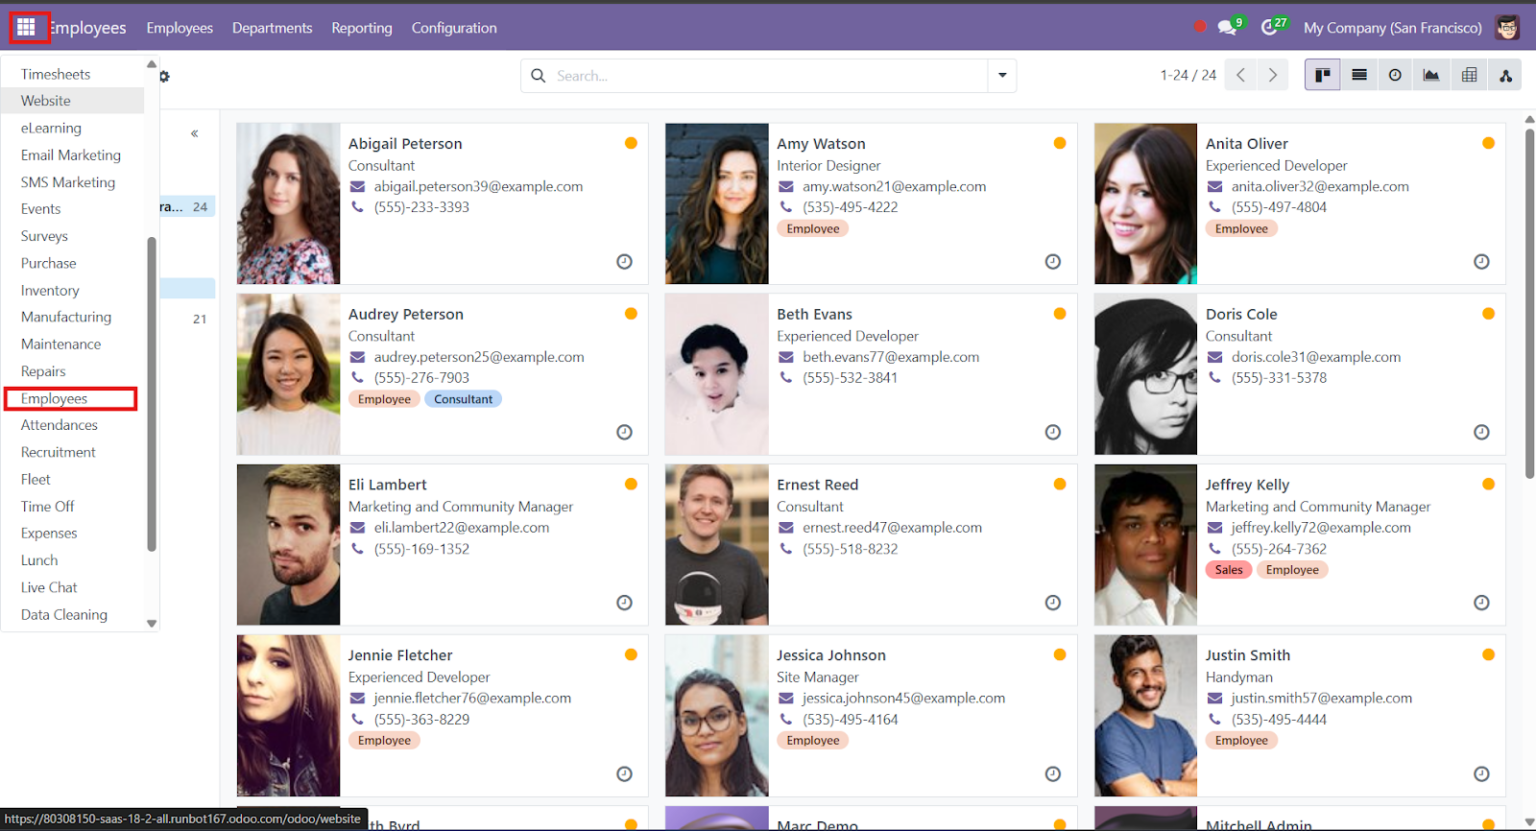Open the apps menu grid icon

click(27, 27)
